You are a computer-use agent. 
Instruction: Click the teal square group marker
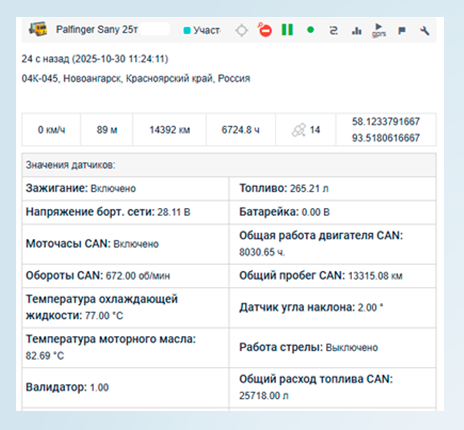[187, 31]
